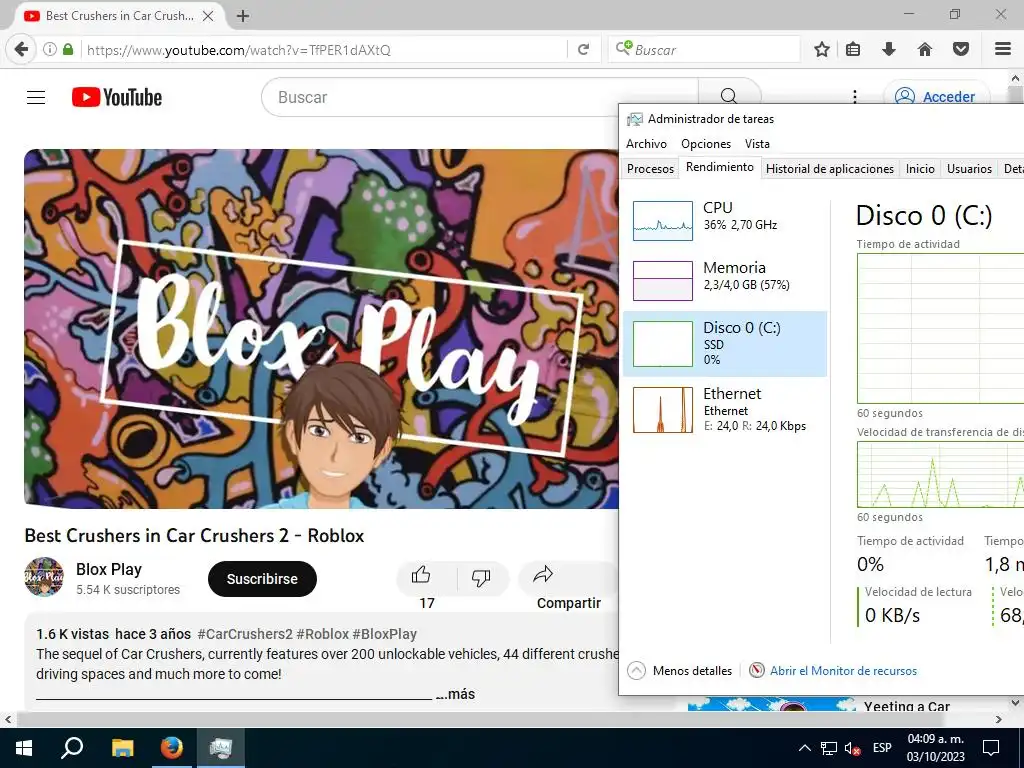Screen dimensions: 1024x768
Task: Switch to Historial de aplicaciones tab
Action: tap(829, 168)
